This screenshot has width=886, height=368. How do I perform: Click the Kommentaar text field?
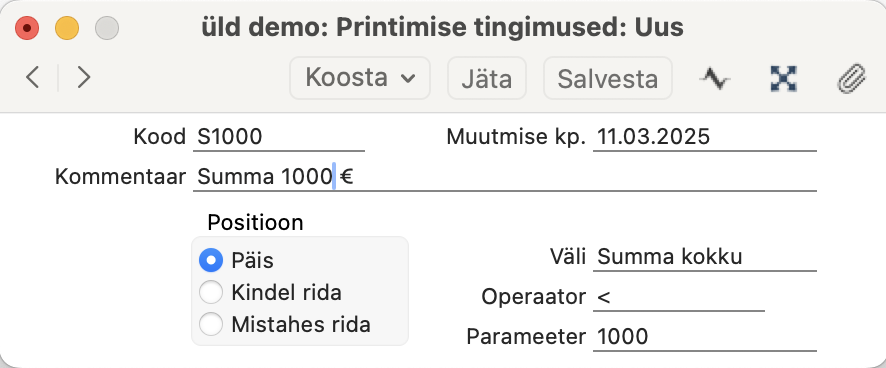pyautogui.click(x=505, y=177)
